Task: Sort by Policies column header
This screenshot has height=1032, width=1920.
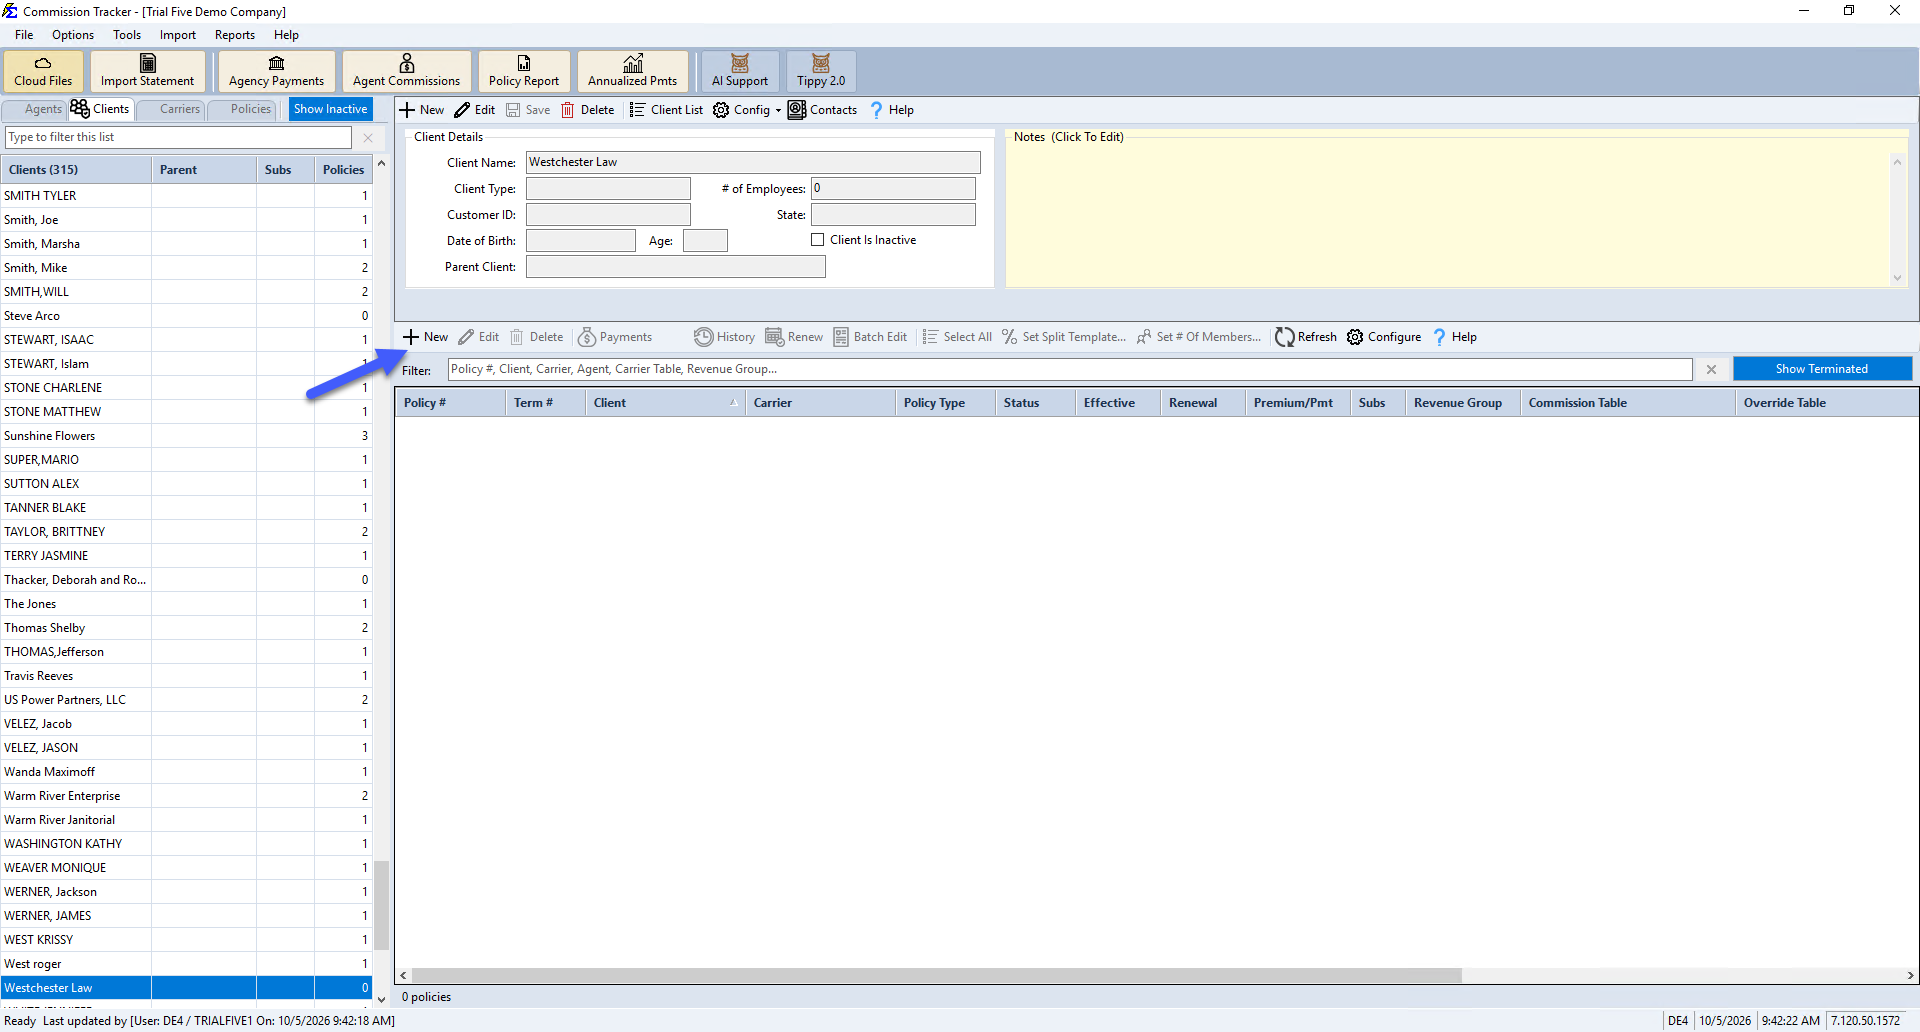Action: point(343,170)
